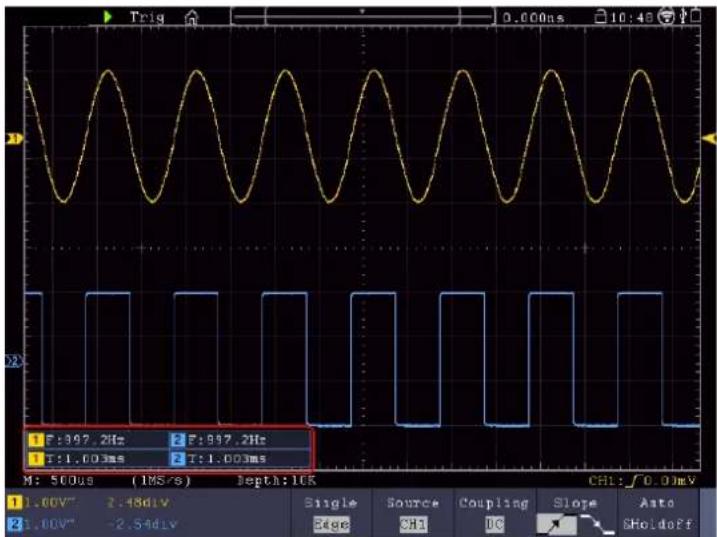Click the blue channel 2 badge by 1.00V
Screen dimensions: 717x537
pyautogui.click(x=14, y=524)
